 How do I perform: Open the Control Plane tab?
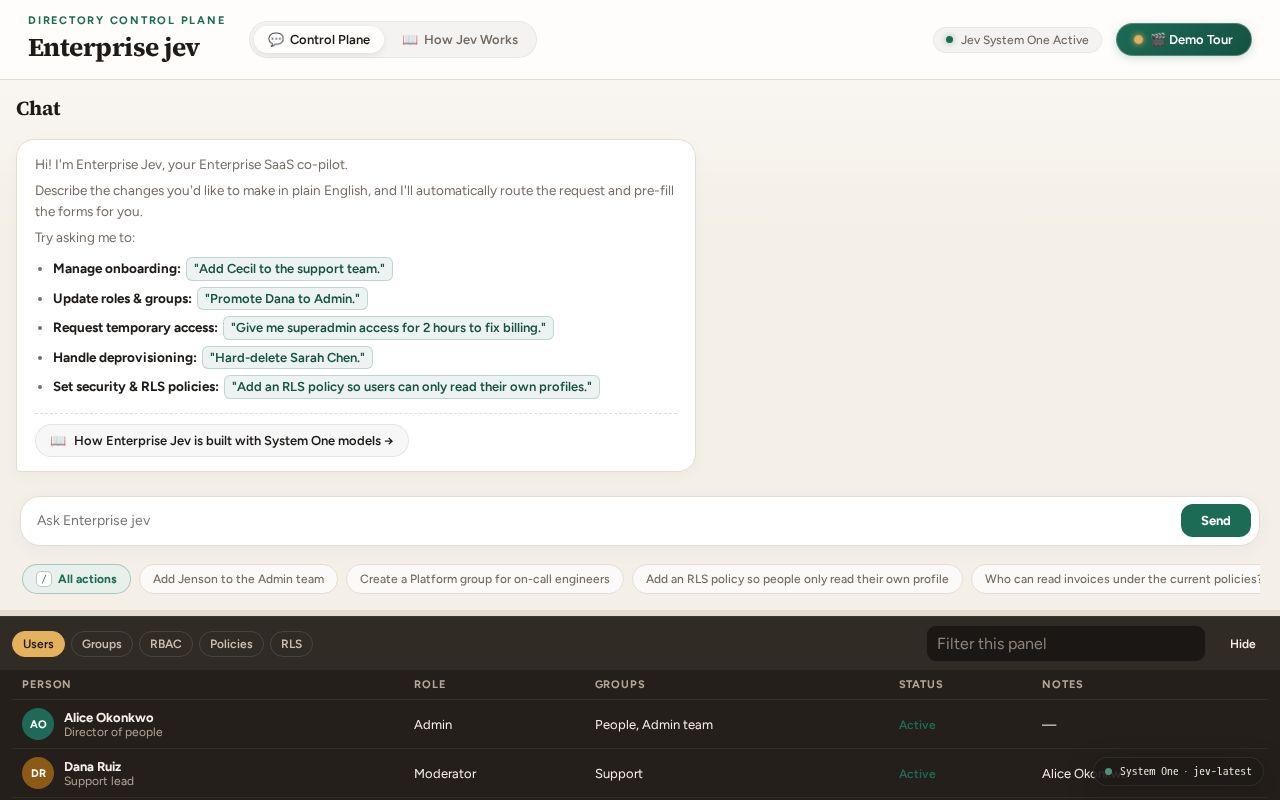(319, 40)
